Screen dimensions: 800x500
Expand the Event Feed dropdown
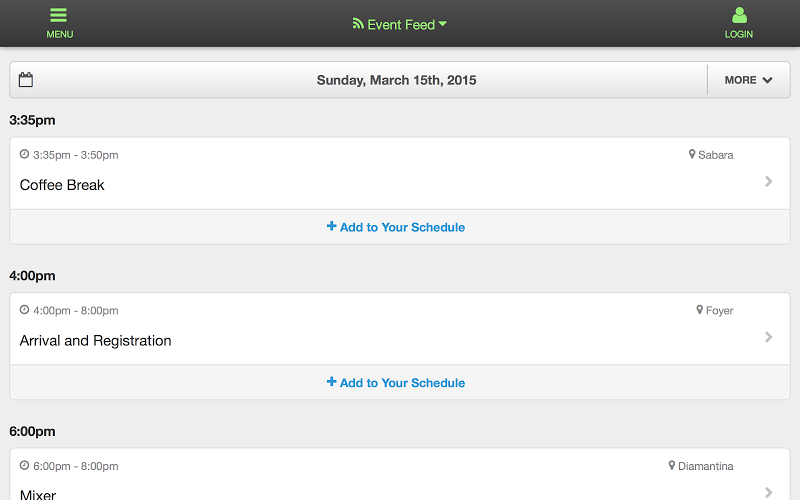443,24
